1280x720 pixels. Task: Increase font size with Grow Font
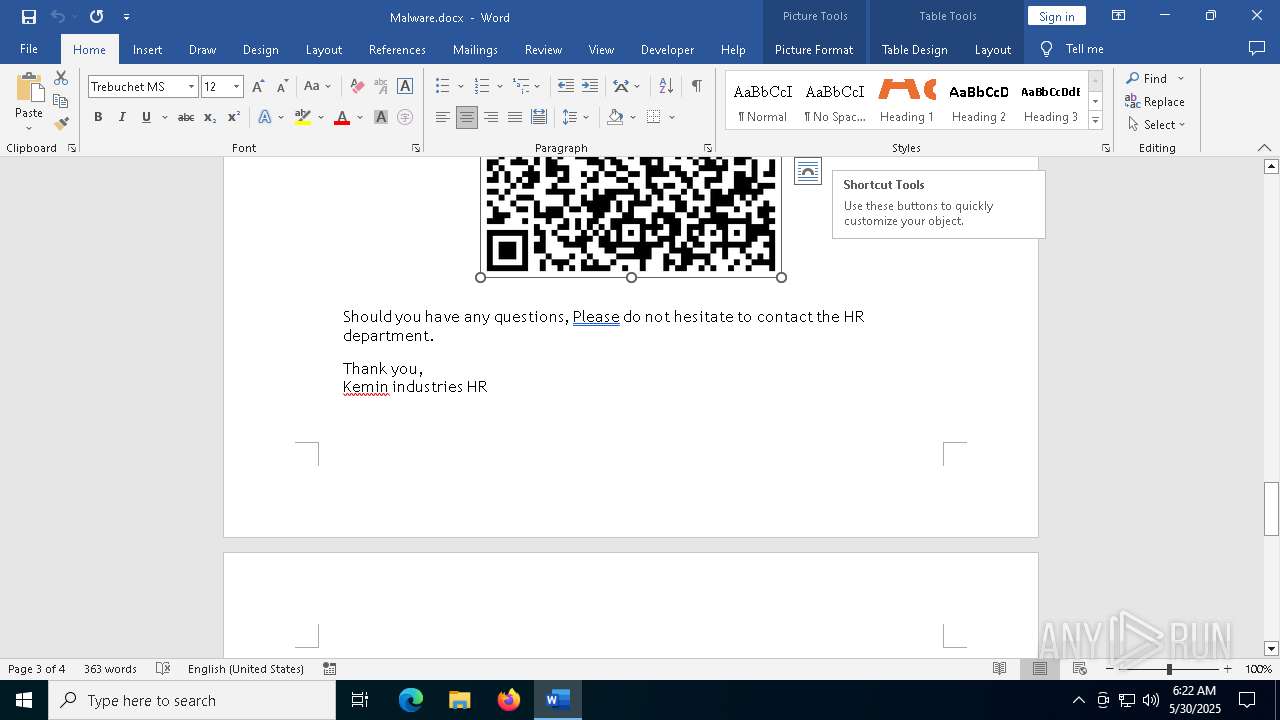[258, 87]
